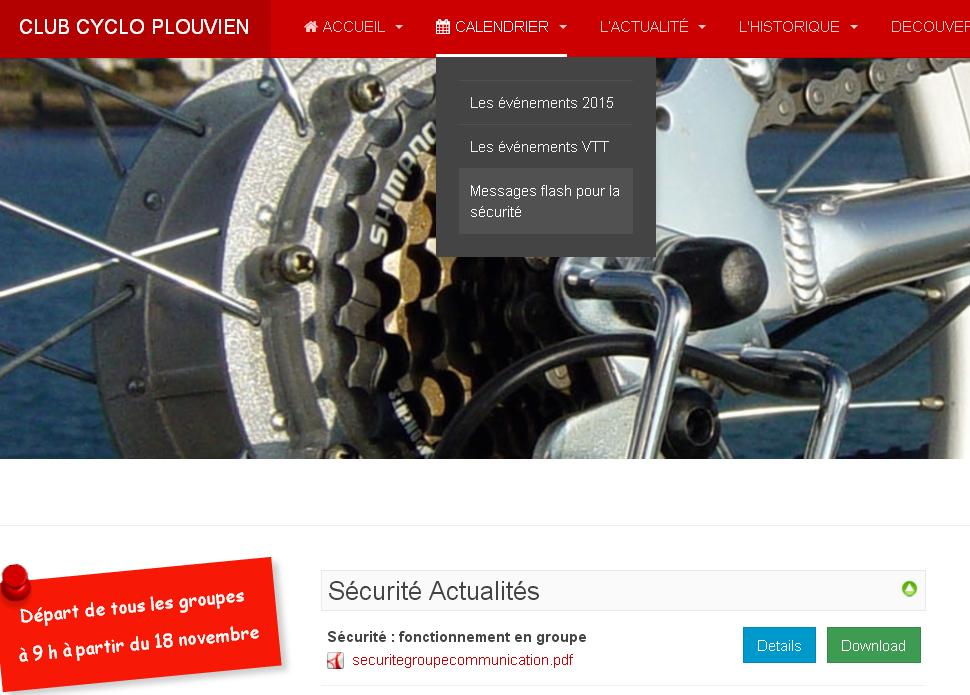970x695 pixels.
Task: Click the blue Details button
Action: tap(779, 645)
